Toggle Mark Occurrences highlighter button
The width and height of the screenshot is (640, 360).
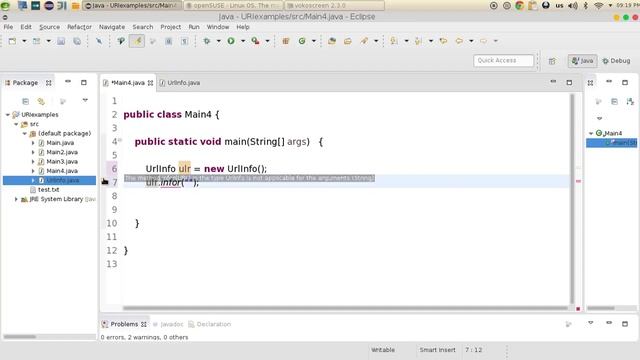pyautogui.click(x=137, y=41)
